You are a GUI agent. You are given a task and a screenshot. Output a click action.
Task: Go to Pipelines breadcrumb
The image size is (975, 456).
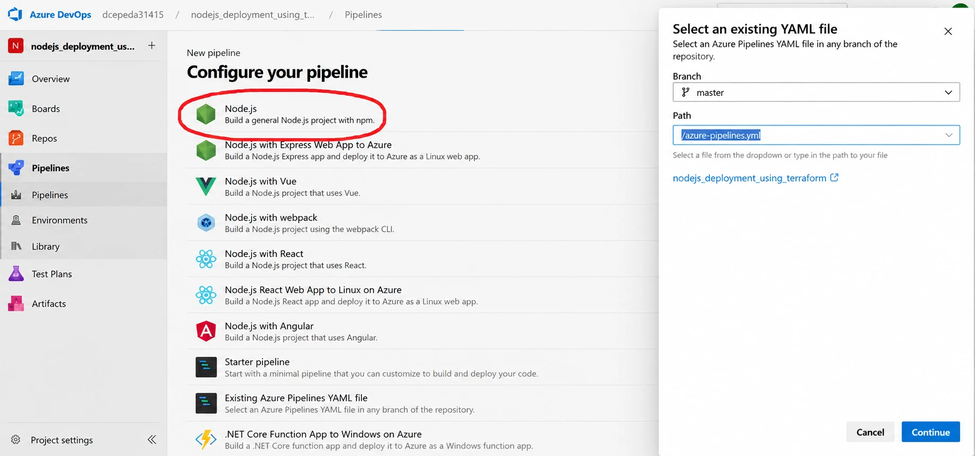tap(363, 14)
